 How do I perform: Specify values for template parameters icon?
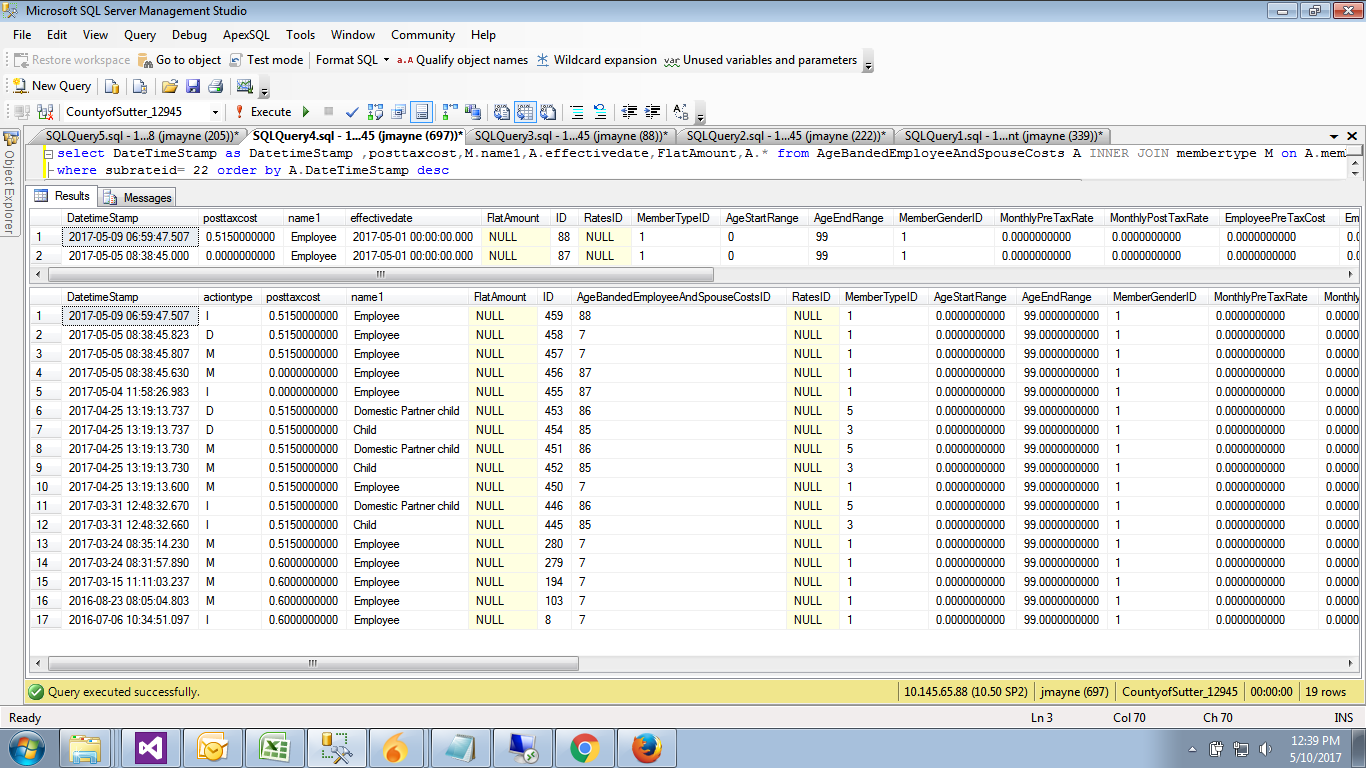coord(681,112)
